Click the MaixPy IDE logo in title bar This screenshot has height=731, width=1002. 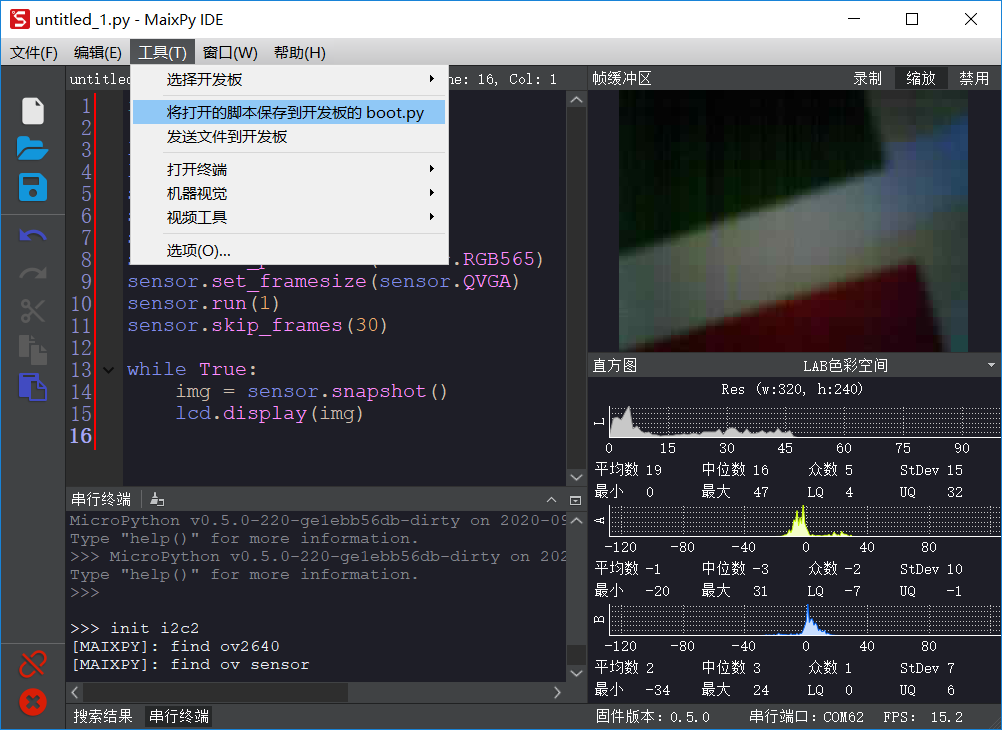click(x=19, y=19)
